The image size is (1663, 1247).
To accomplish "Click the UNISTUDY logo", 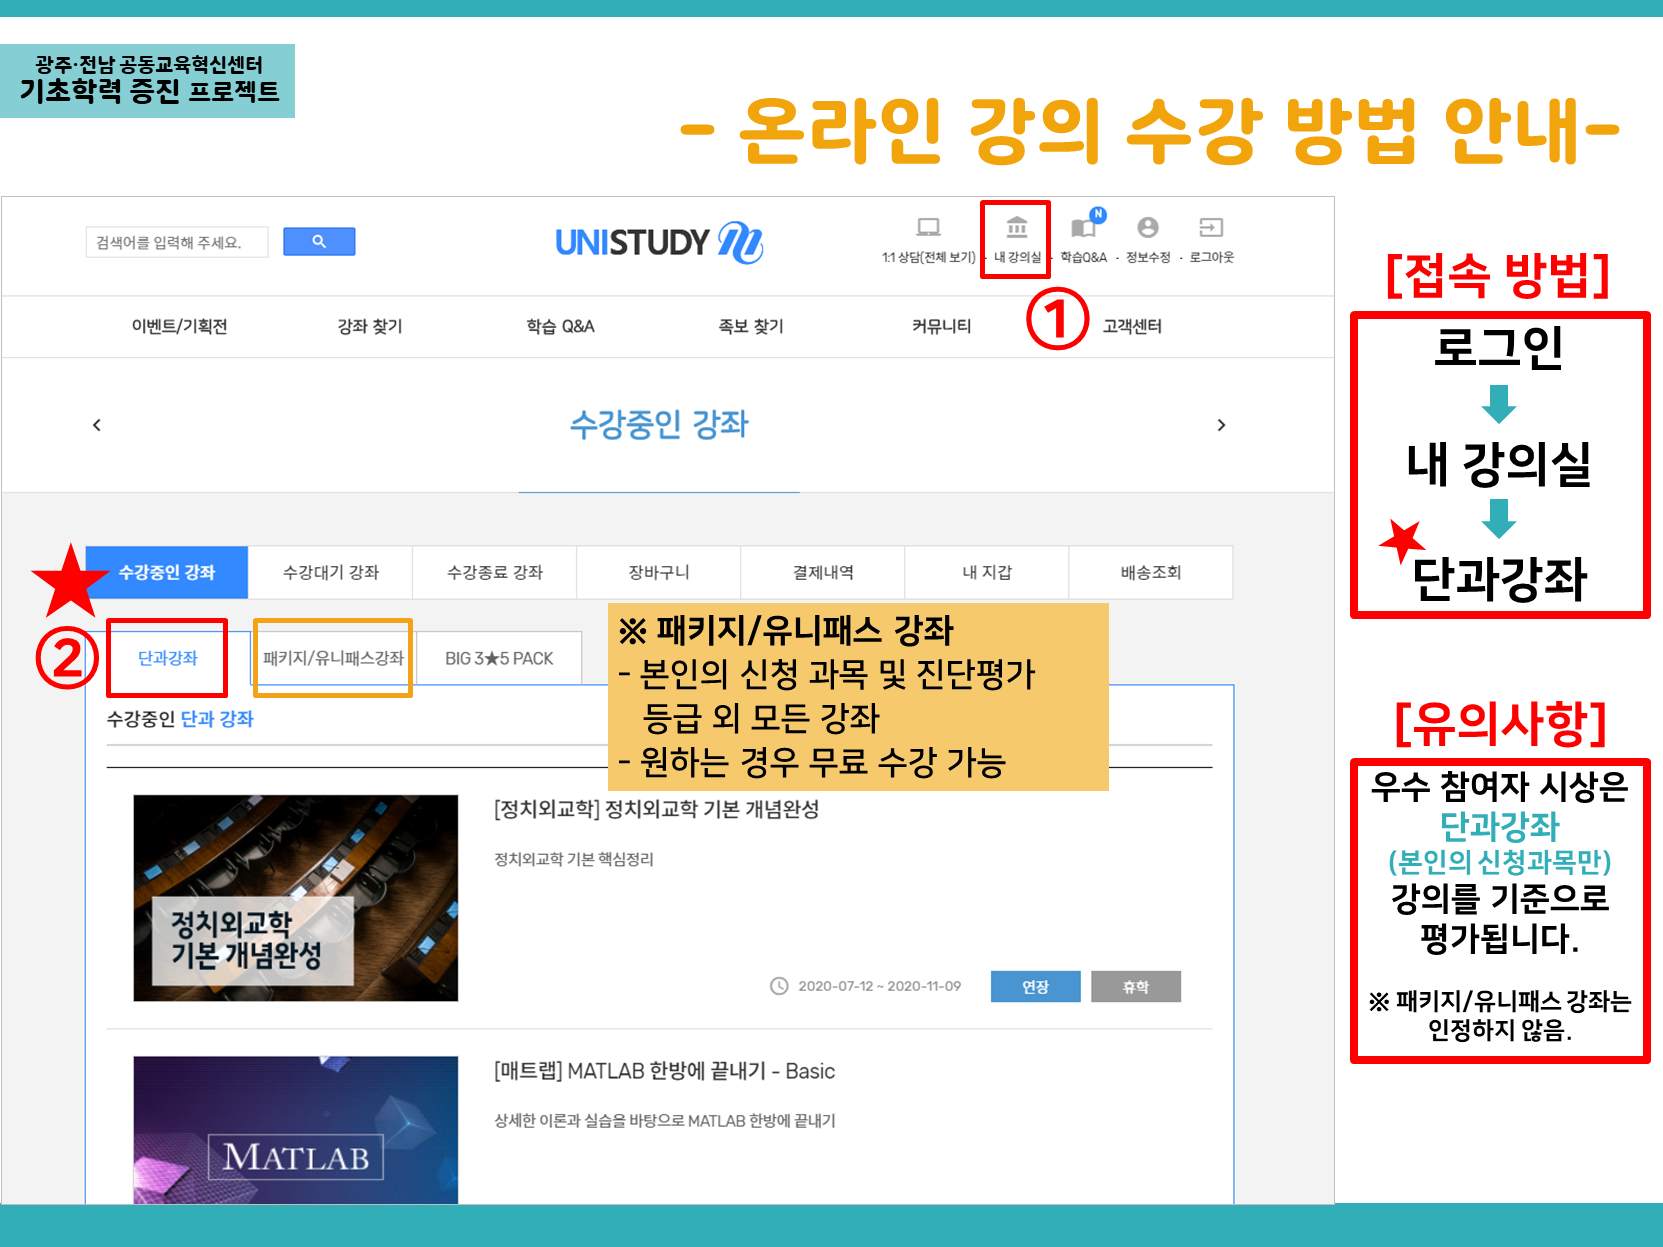I will coord(658,242).
